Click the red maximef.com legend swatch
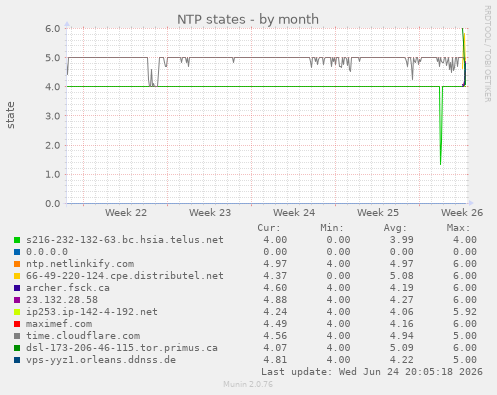Image resolution: width=497 pixels, height=395 pixels. 17,324
